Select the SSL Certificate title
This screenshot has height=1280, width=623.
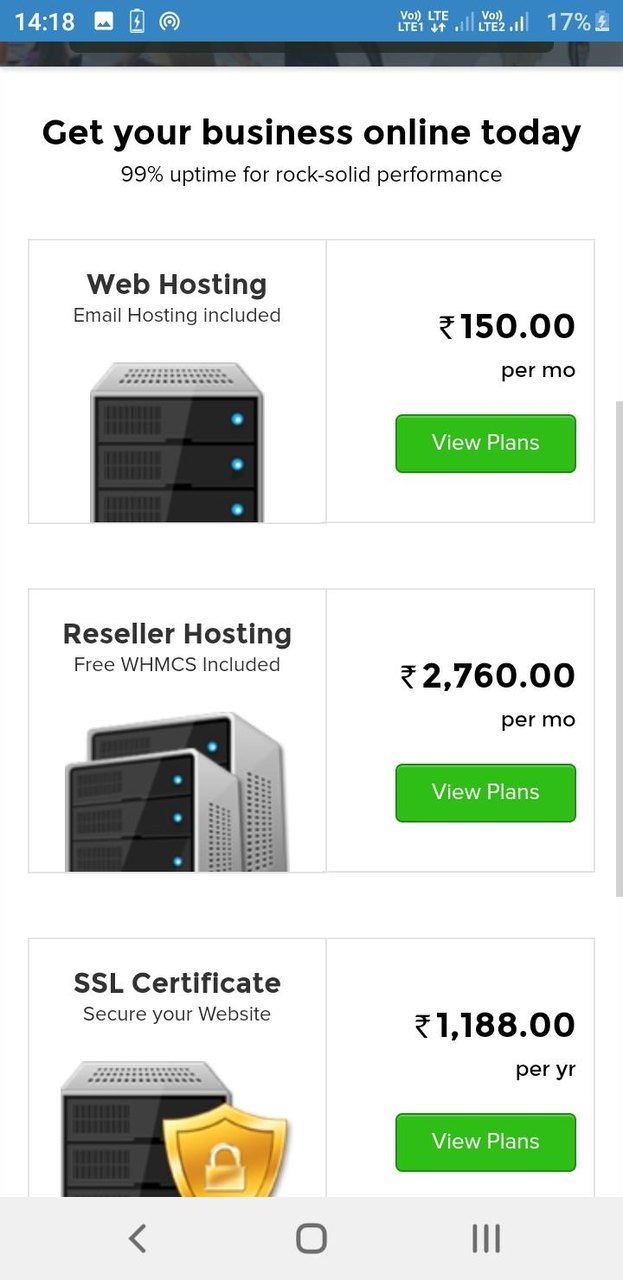[x=176, y=982]
